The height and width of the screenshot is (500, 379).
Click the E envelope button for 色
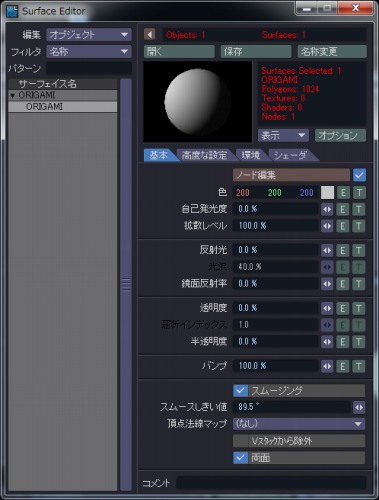(343, 193)
